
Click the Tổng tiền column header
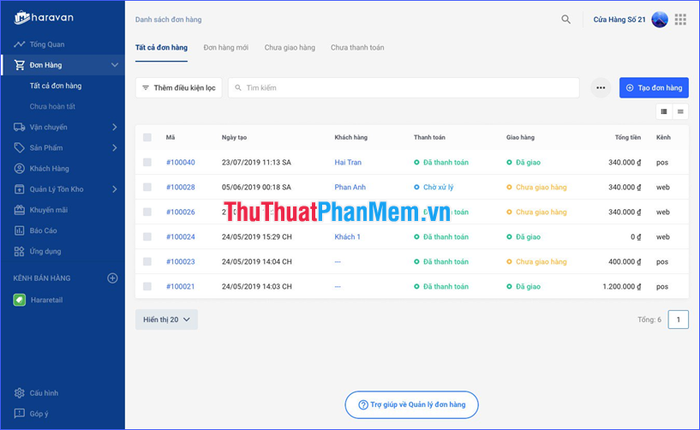[628, 137]
